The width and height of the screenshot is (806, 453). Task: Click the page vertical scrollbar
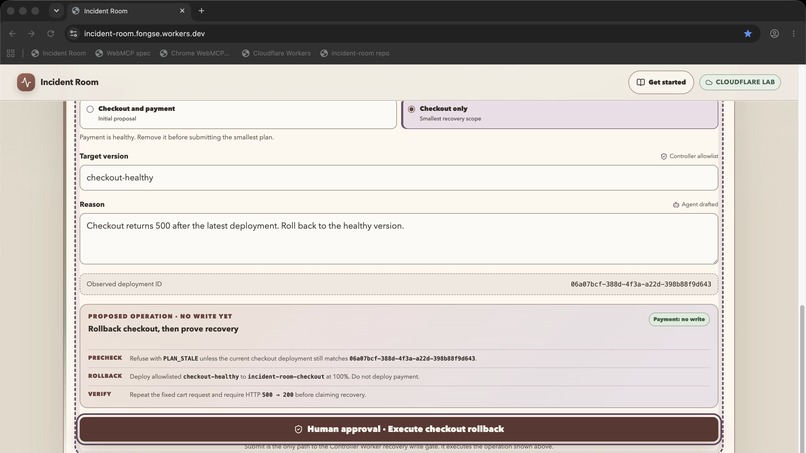point(802,378)
